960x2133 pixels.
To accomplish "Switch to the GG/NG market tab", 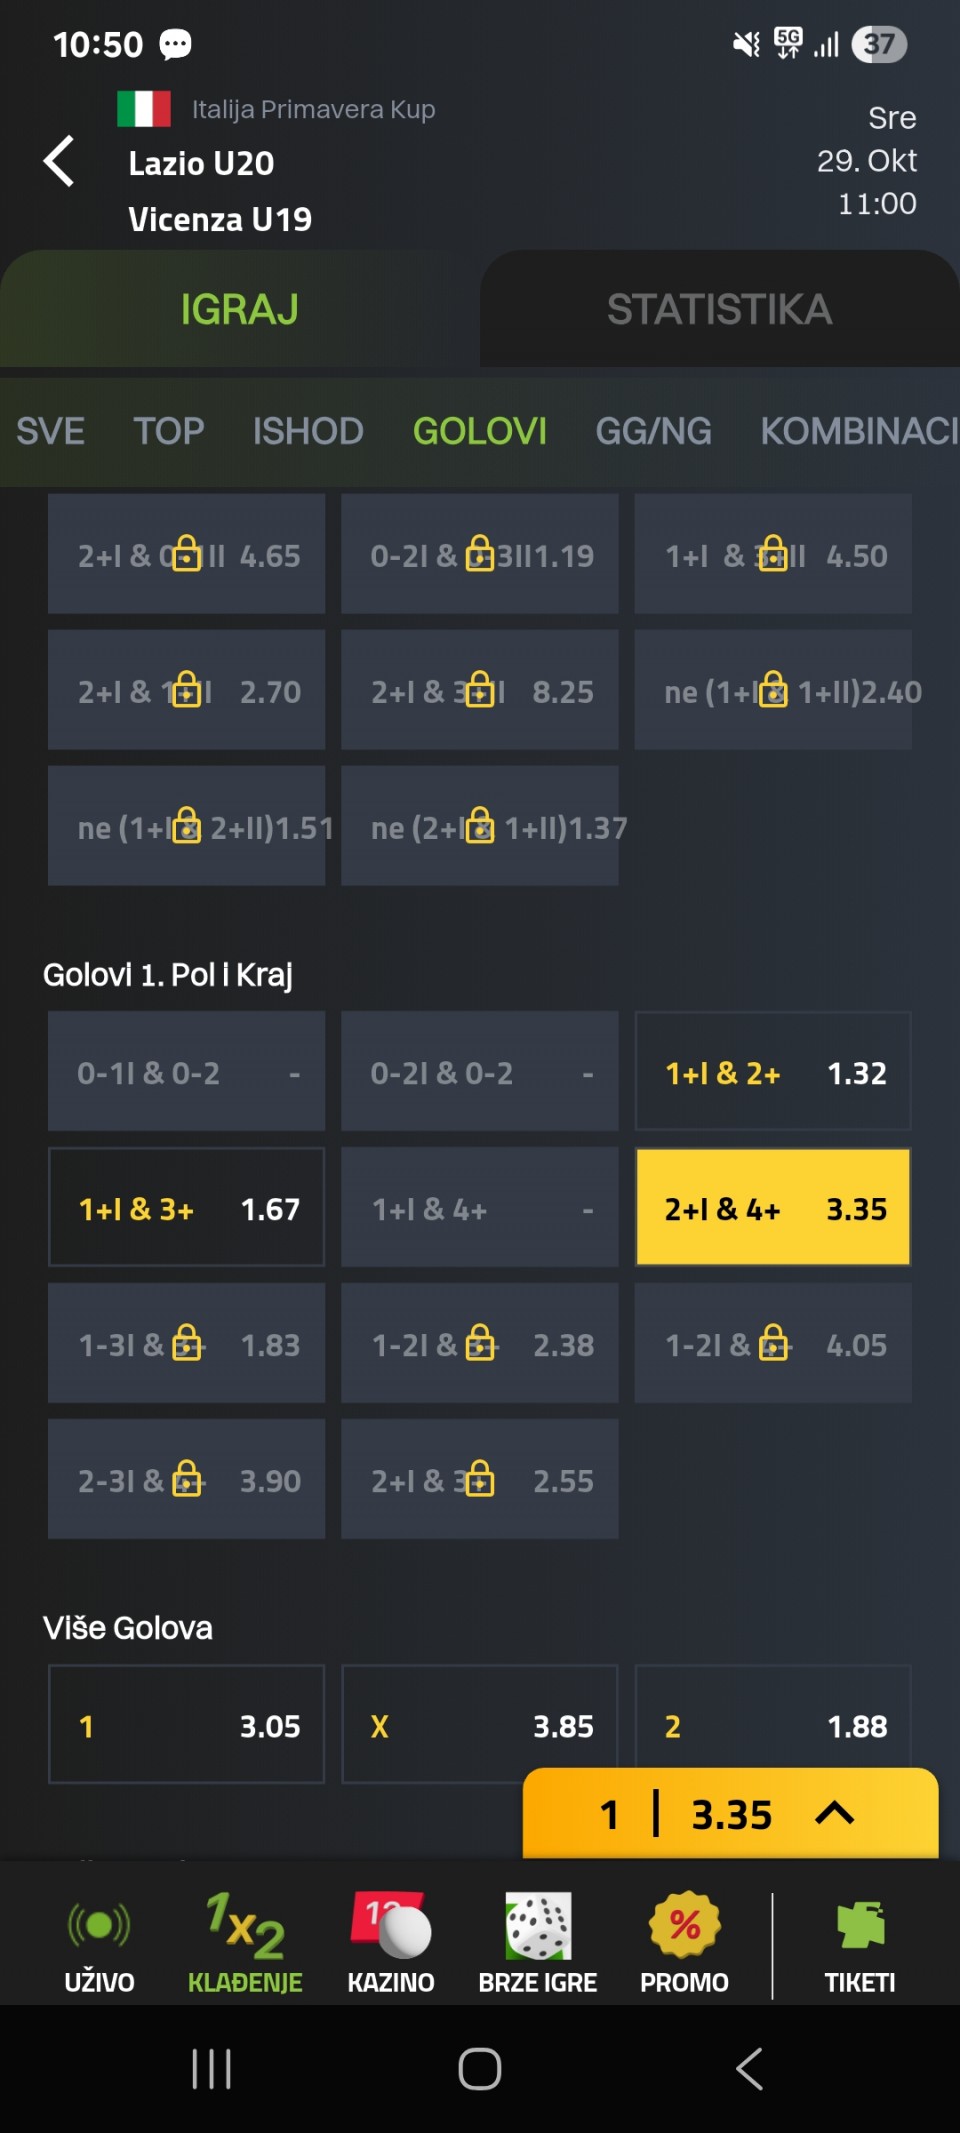I will click(x=654, y=431).
